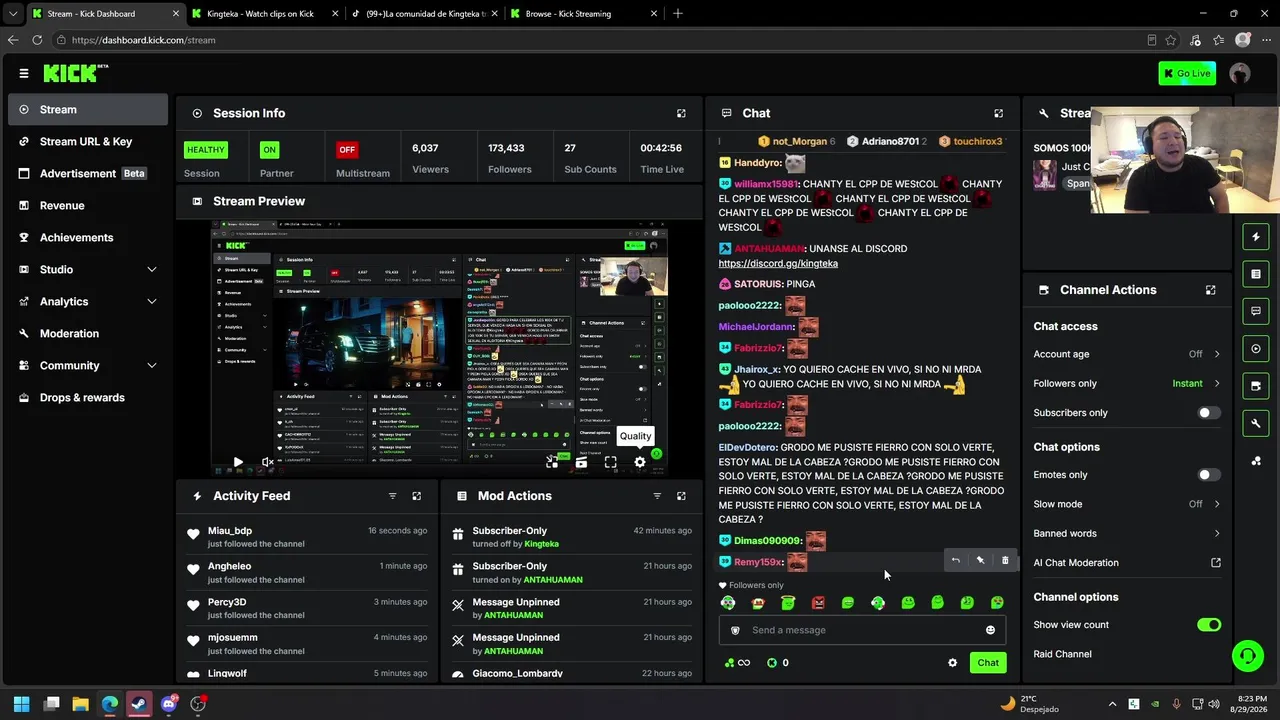Open AI Chat Moderation external link
The width and height of the screenshot is (1280, 720).
1216,563
